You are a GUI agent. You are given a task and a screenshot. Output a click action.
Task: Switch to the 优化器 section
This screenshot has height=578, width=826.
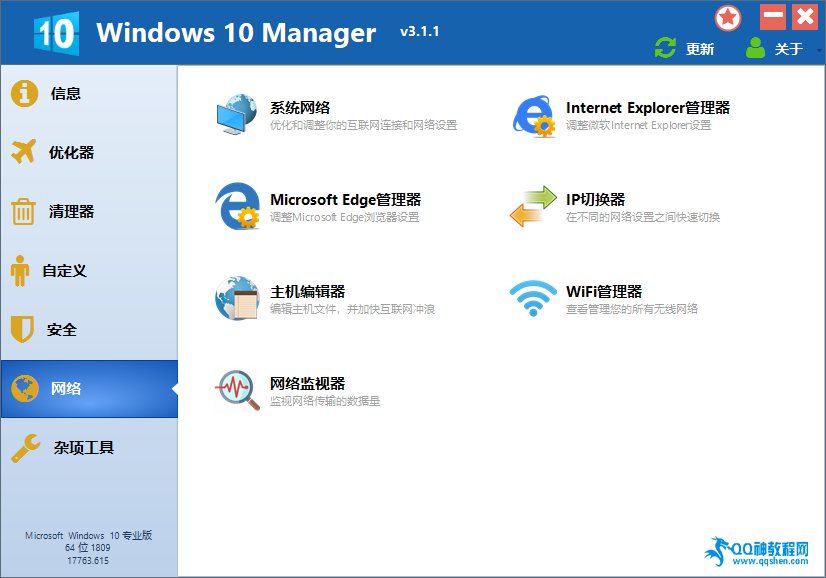coord(89,152)
